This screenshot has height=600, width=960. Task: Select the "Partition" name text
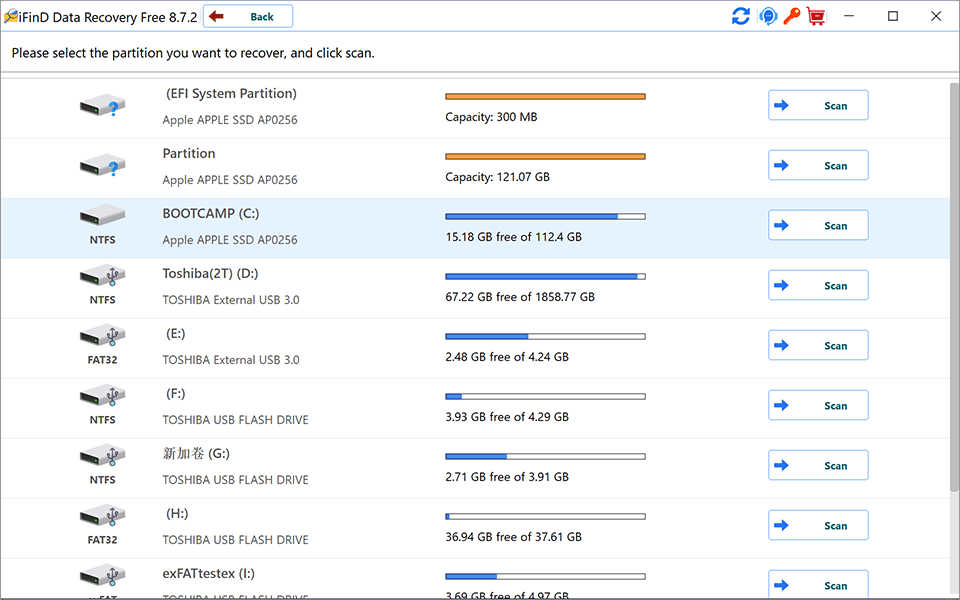click(x=189, y=154)
